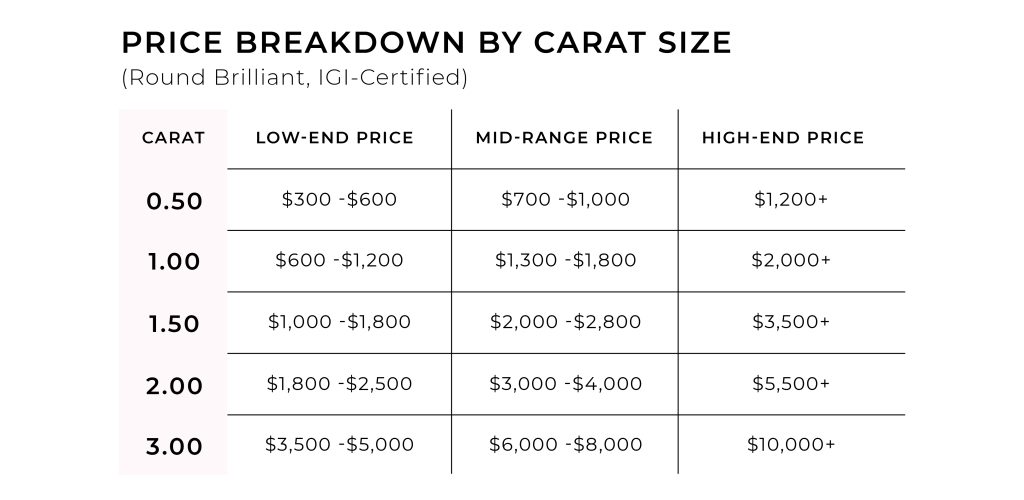The height and width of the screenshot is (500, 1024).
Task: Click the MID-RANGE PRICE header
Action: click(x=564, y=138)
